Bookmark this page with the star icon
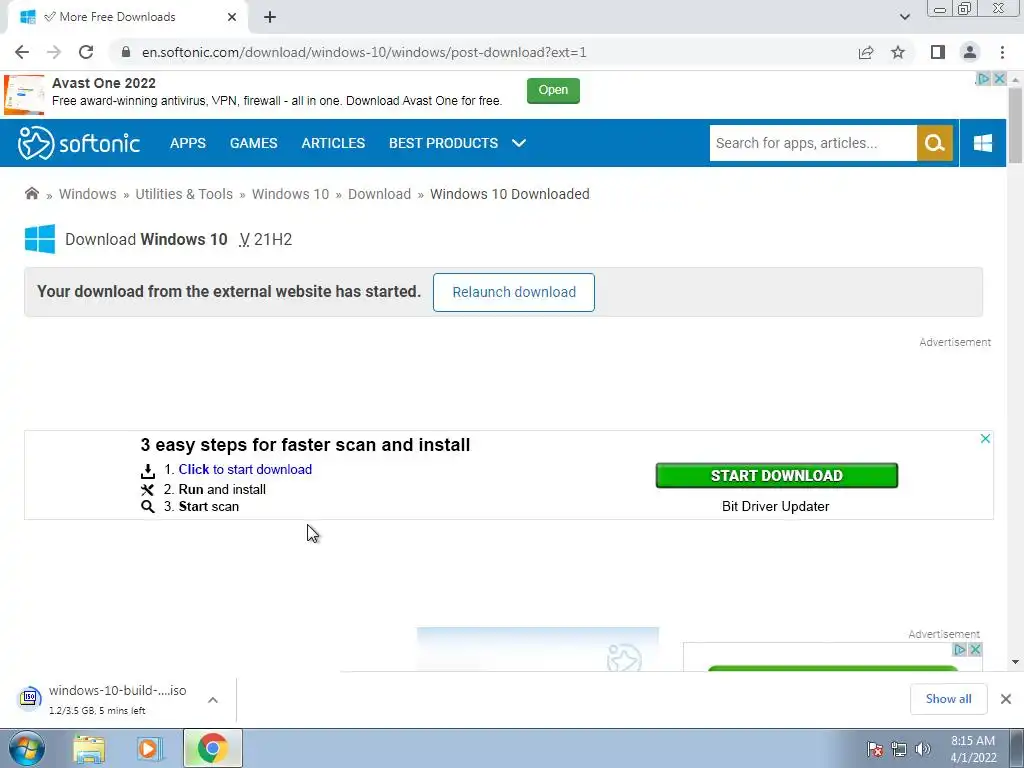The image size is (1024, 768). click(898, 52)
